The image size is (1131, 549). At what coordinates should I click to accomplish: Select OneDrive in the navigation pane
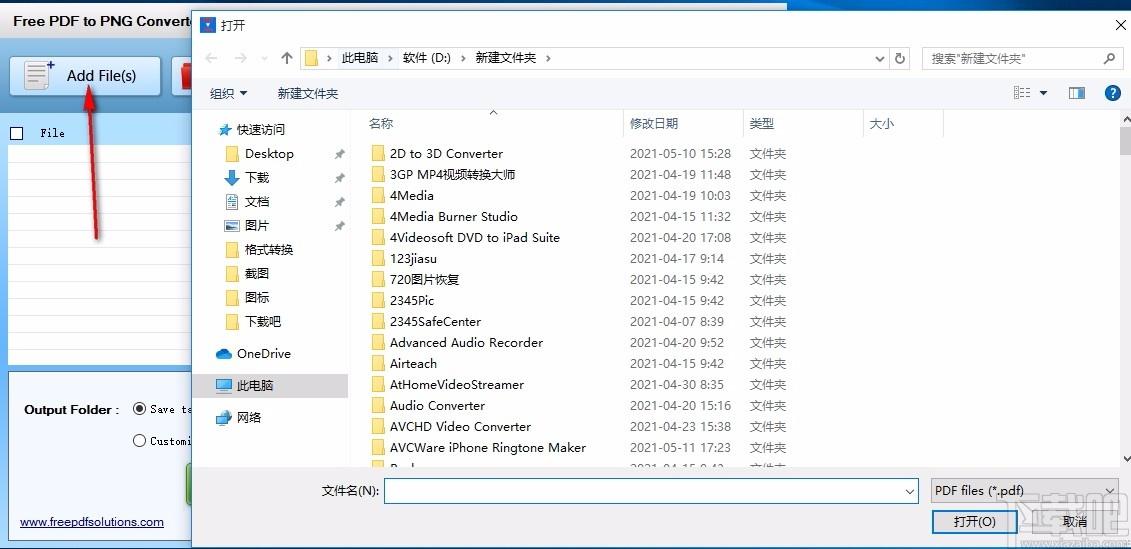tap(263, 354)
